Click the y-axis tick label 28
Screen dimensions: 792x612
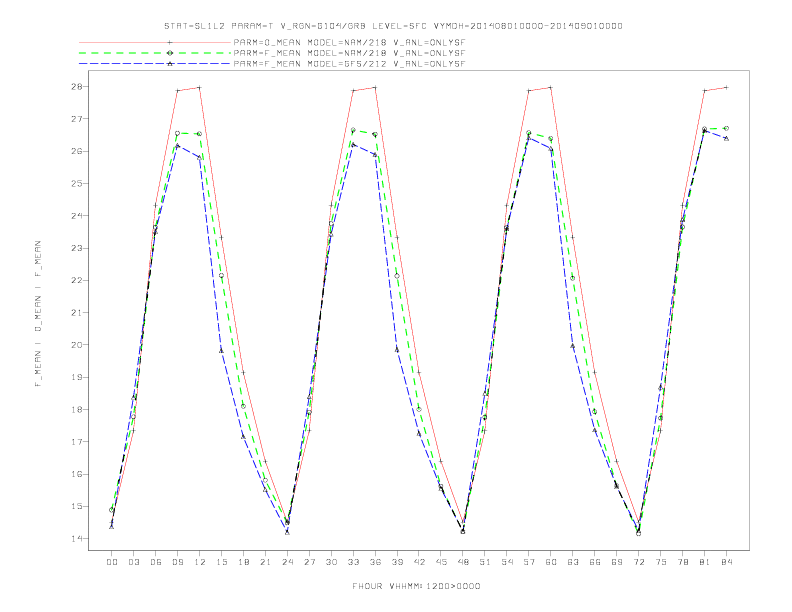[x=77, y=86]
